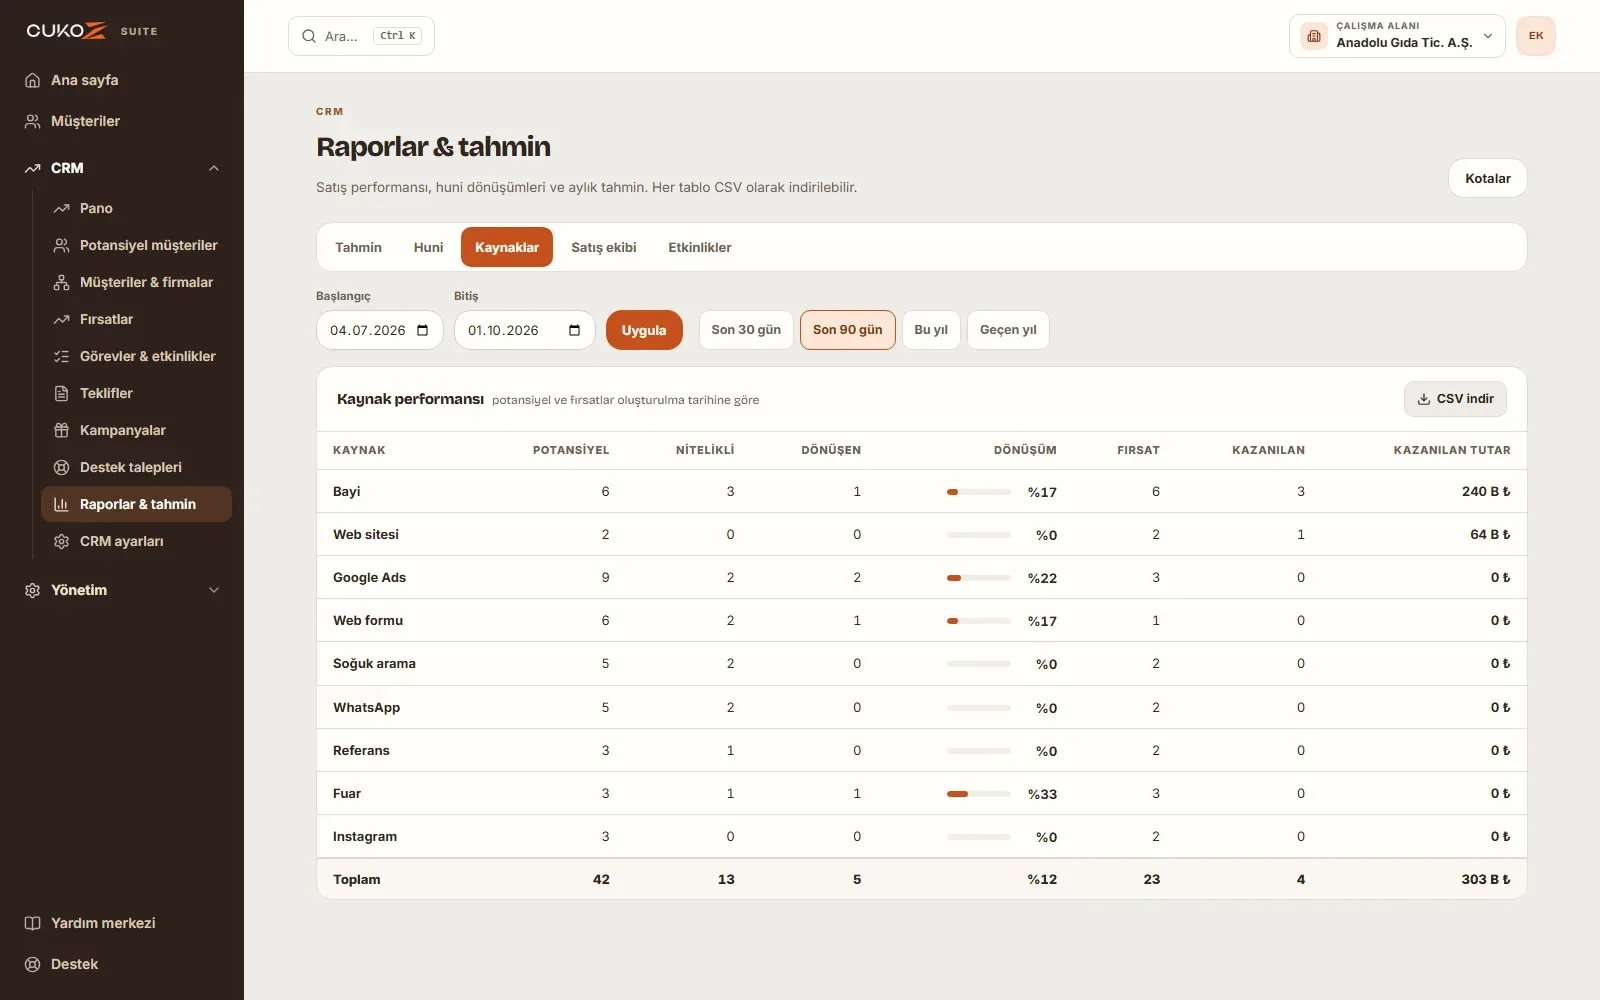The image size is (1600, 1000).
Task: Switch to the Huni tab
Action: point(428,247)
